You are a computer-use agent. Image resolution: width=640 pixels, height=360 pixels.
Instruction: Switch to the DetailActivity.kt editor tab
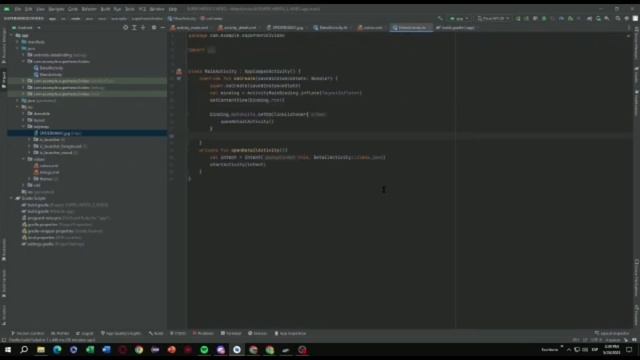[x=331, y=28]
